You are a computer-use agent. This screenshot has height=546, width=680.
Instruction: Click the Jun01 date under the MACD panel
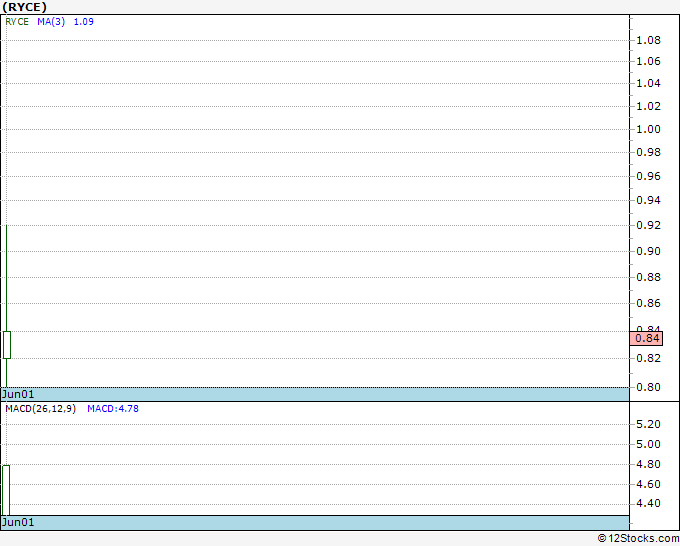click(x=18, y=522)
